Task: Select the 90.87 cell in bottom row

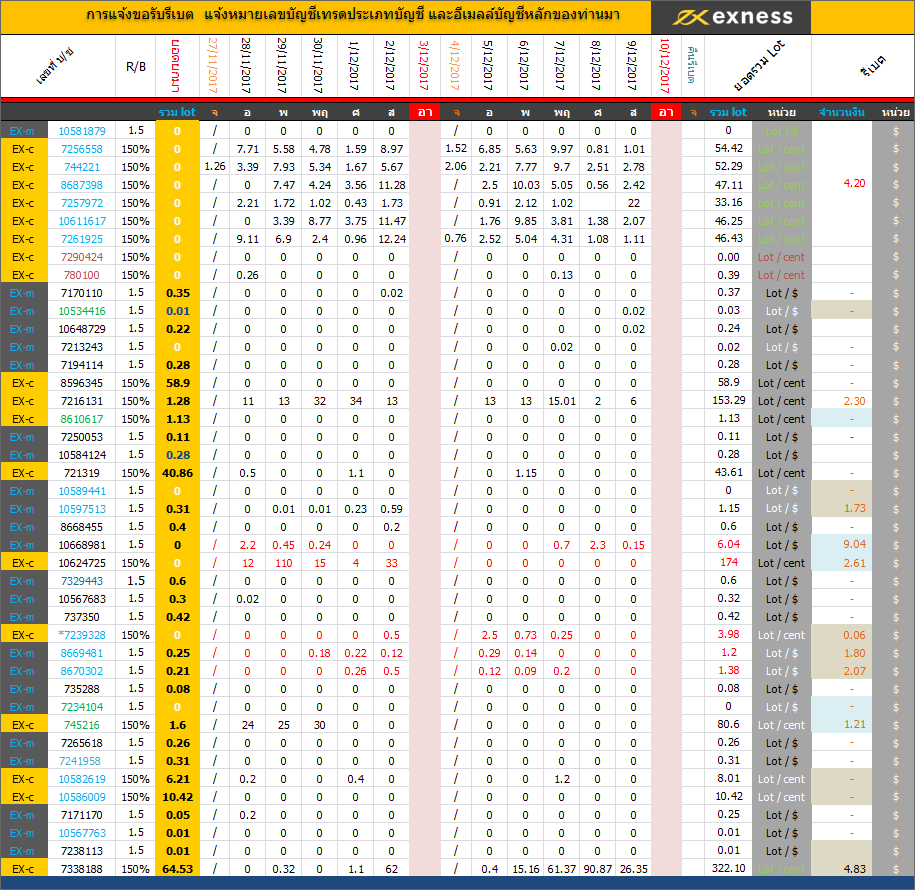Action: [x=597, y=869]
